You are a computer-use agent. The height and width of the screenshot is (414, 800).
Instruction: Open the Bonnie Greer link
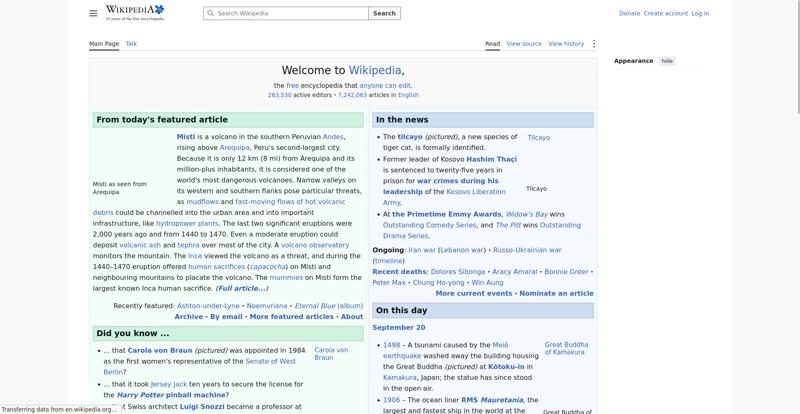click(566, 272)
